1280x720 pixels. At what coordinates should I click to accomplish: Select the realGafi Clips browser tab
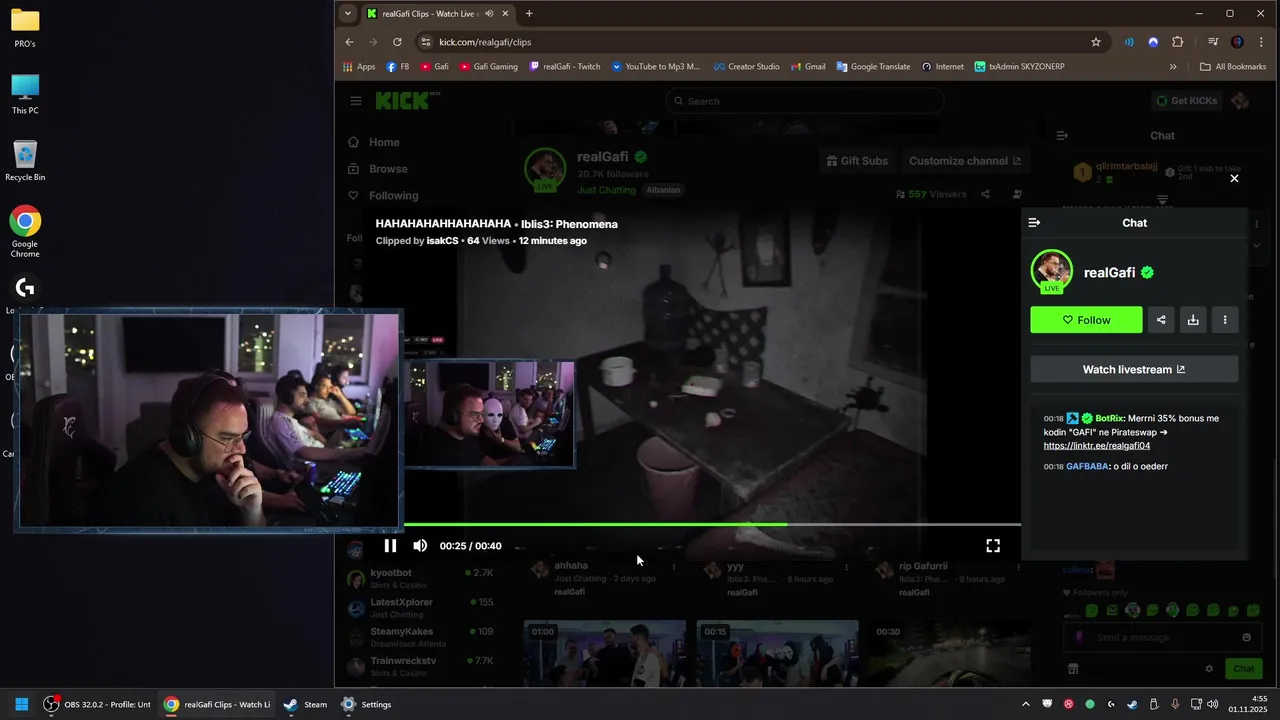pos(438,13)
